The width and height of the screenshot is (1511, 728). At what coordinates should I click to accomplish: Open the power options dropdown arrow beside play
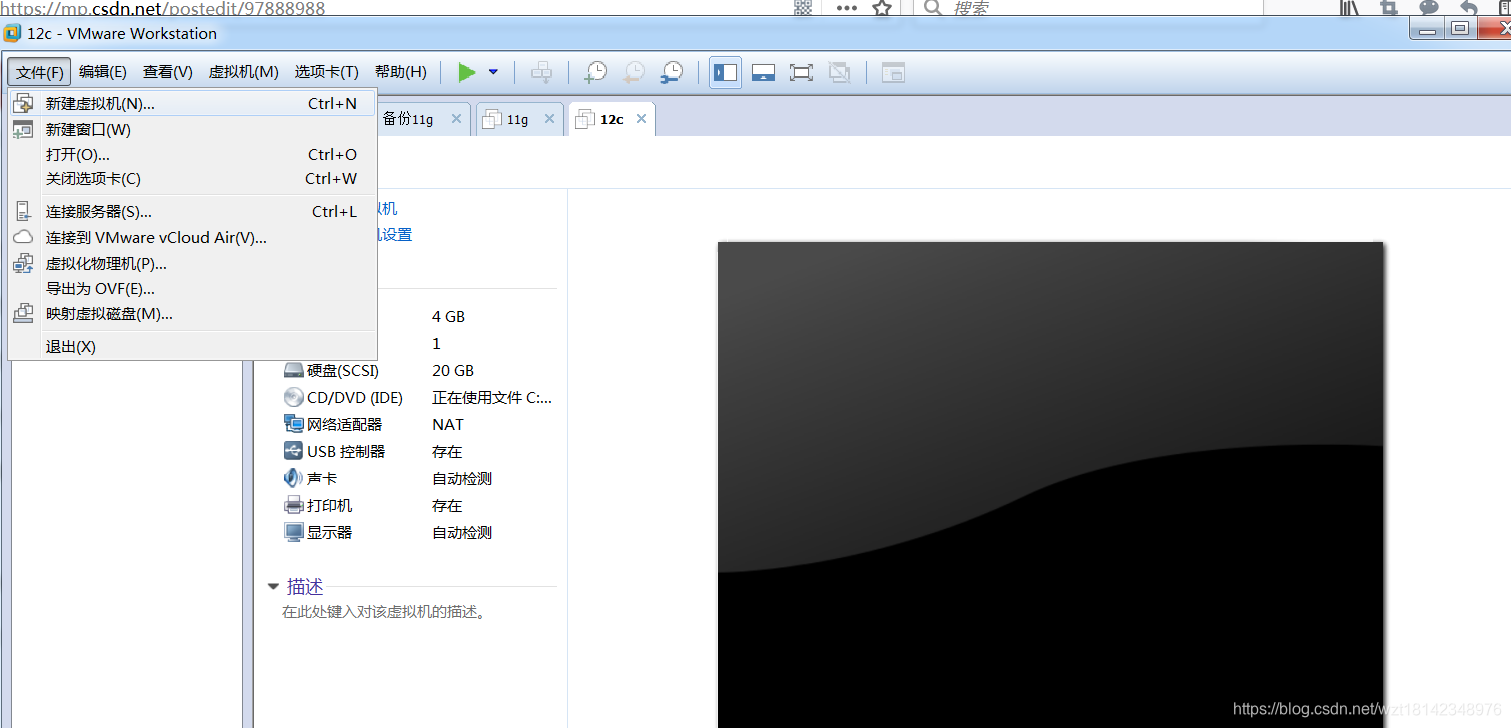point(493,72)
